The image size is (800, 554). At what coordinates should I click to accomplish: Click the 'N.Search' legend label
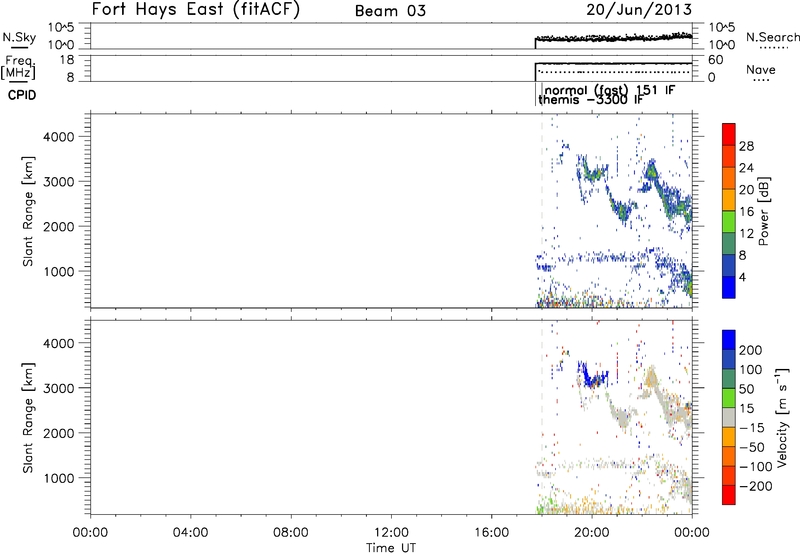coord(773,37)
